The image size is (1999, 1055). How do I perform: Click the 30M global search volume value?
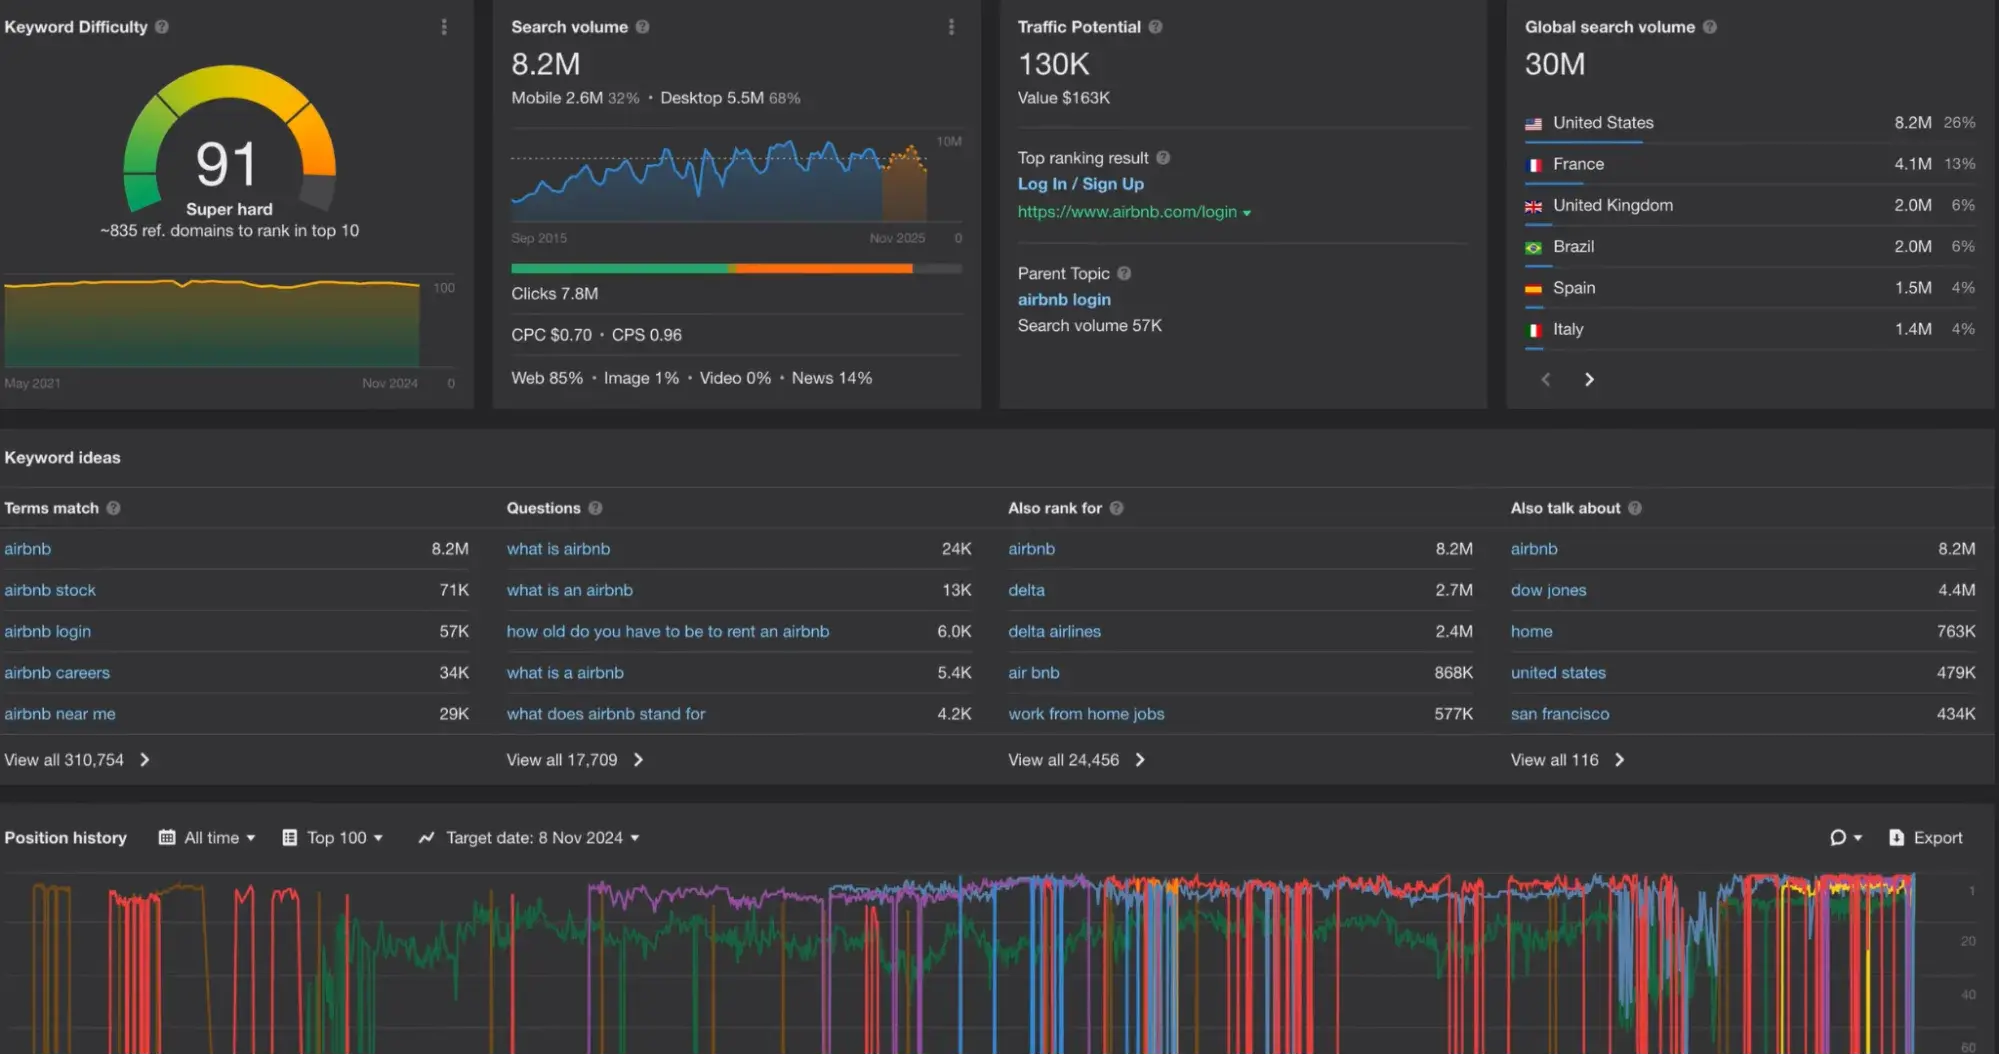1554,64
